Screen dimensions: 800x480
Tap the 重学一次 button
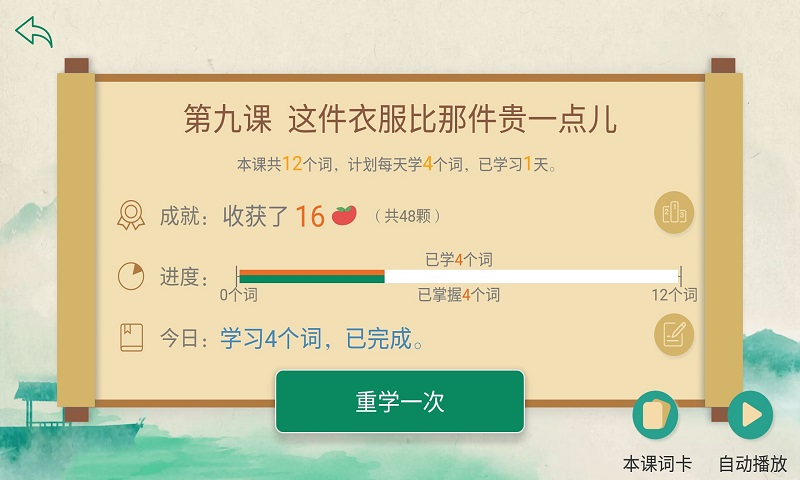[x=399, y=401]
